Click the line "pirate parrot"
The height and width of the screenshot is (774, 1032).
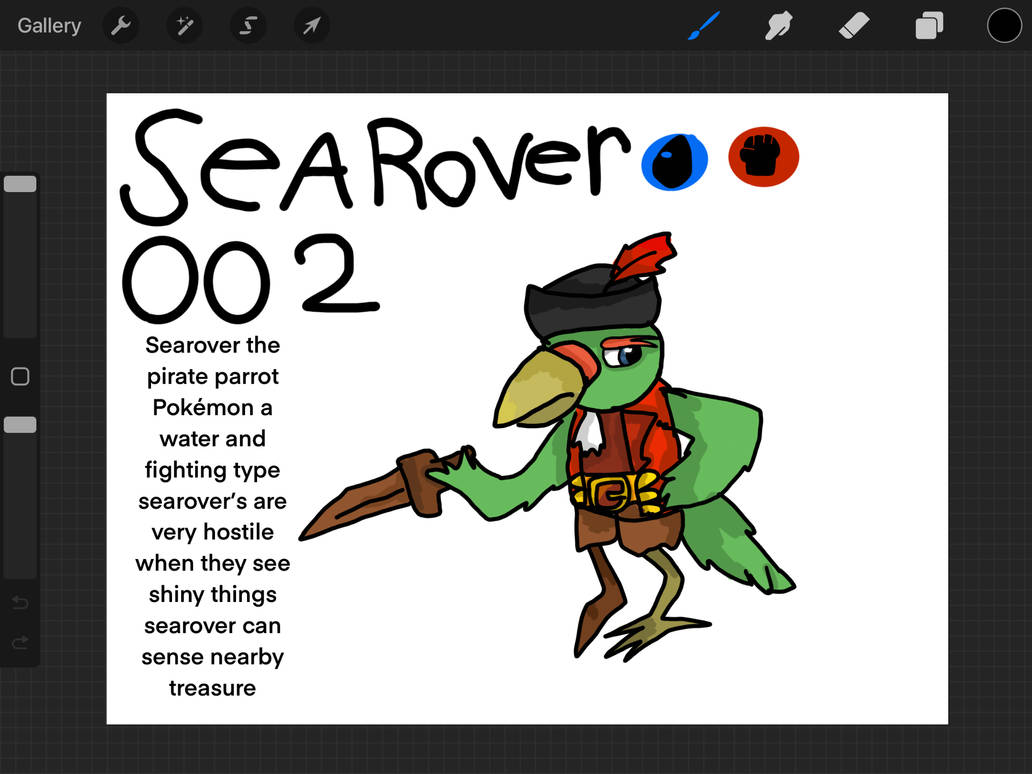click(x=213, y=376)
